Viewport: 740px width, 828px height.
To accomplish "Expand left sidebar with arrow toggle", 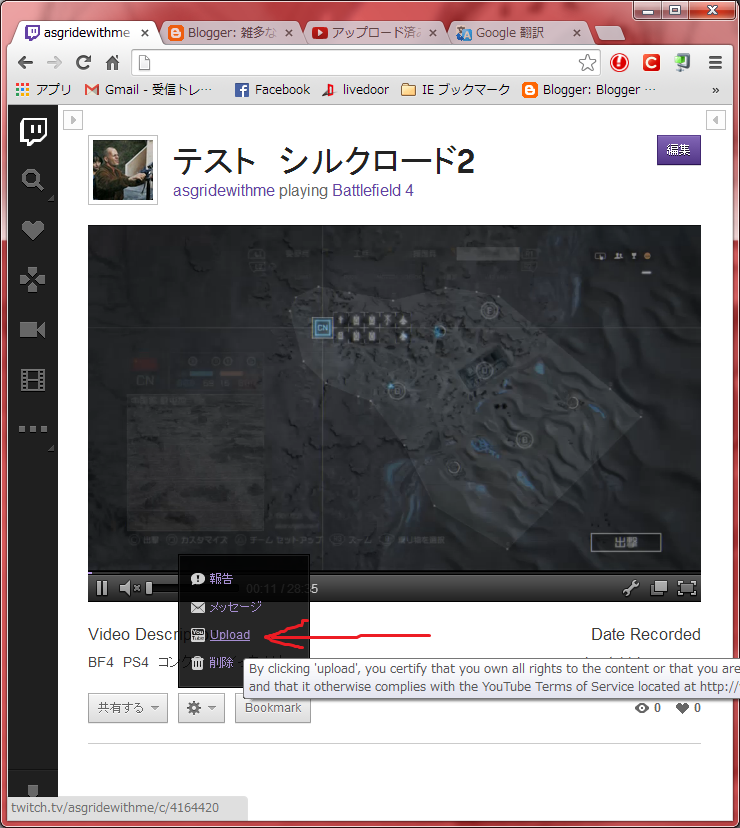I will pos(73,120).
